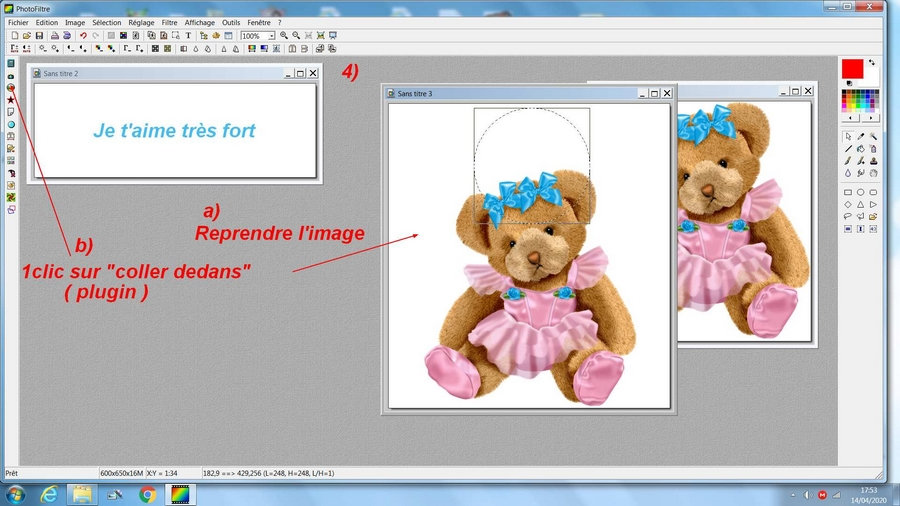Choose the Ellipse selection shape

pyautogui.click(x=861, y=192)
